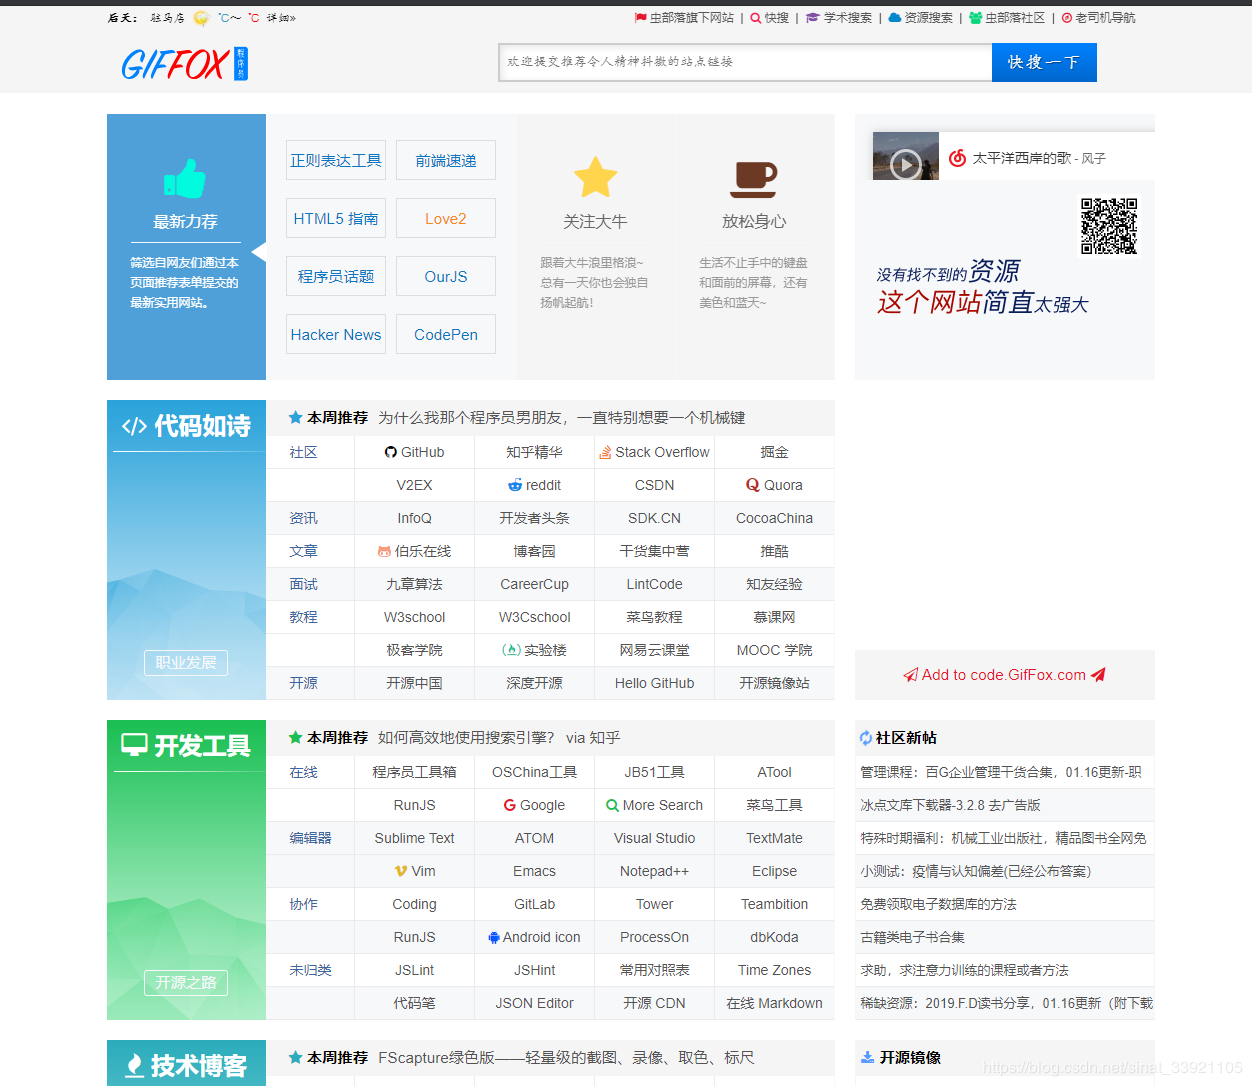This screenshot has width=1252, height=1086.
Task: Play the 太平洋西岸的歌 music track
Action: [906, 163]
